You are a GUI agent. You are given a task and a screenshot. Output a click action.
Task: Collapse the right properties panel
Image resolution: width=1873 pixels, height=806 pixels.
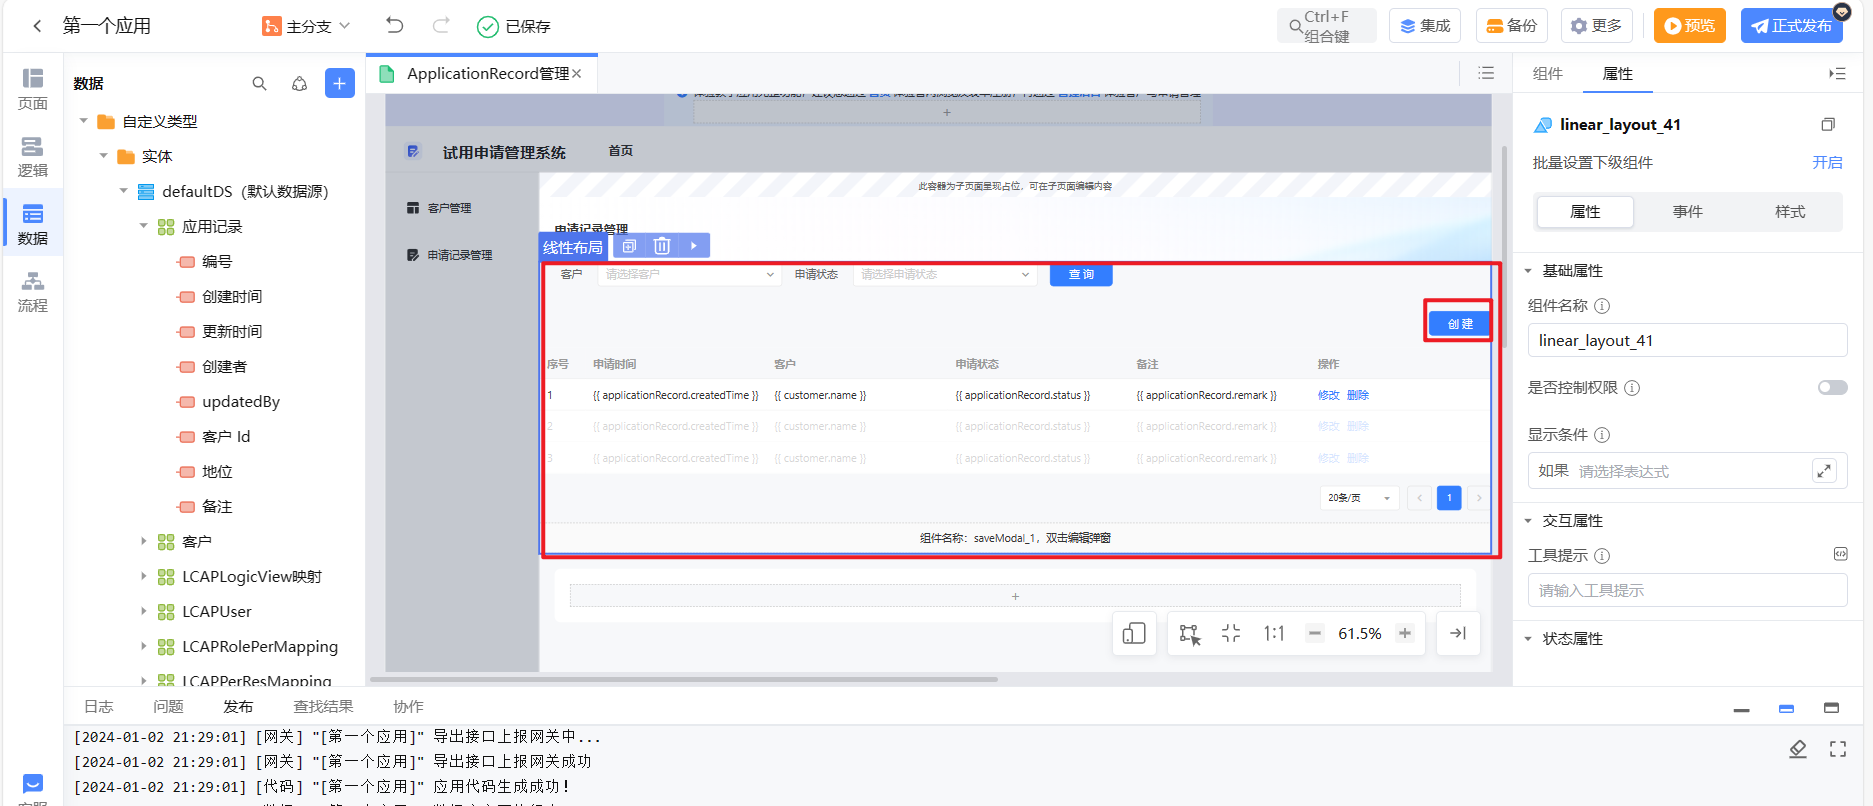(1837, 73)
